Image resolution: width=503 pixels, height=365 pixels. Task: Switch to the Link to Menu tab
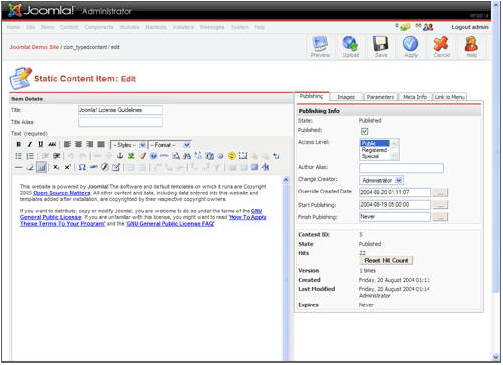(449, 97)
